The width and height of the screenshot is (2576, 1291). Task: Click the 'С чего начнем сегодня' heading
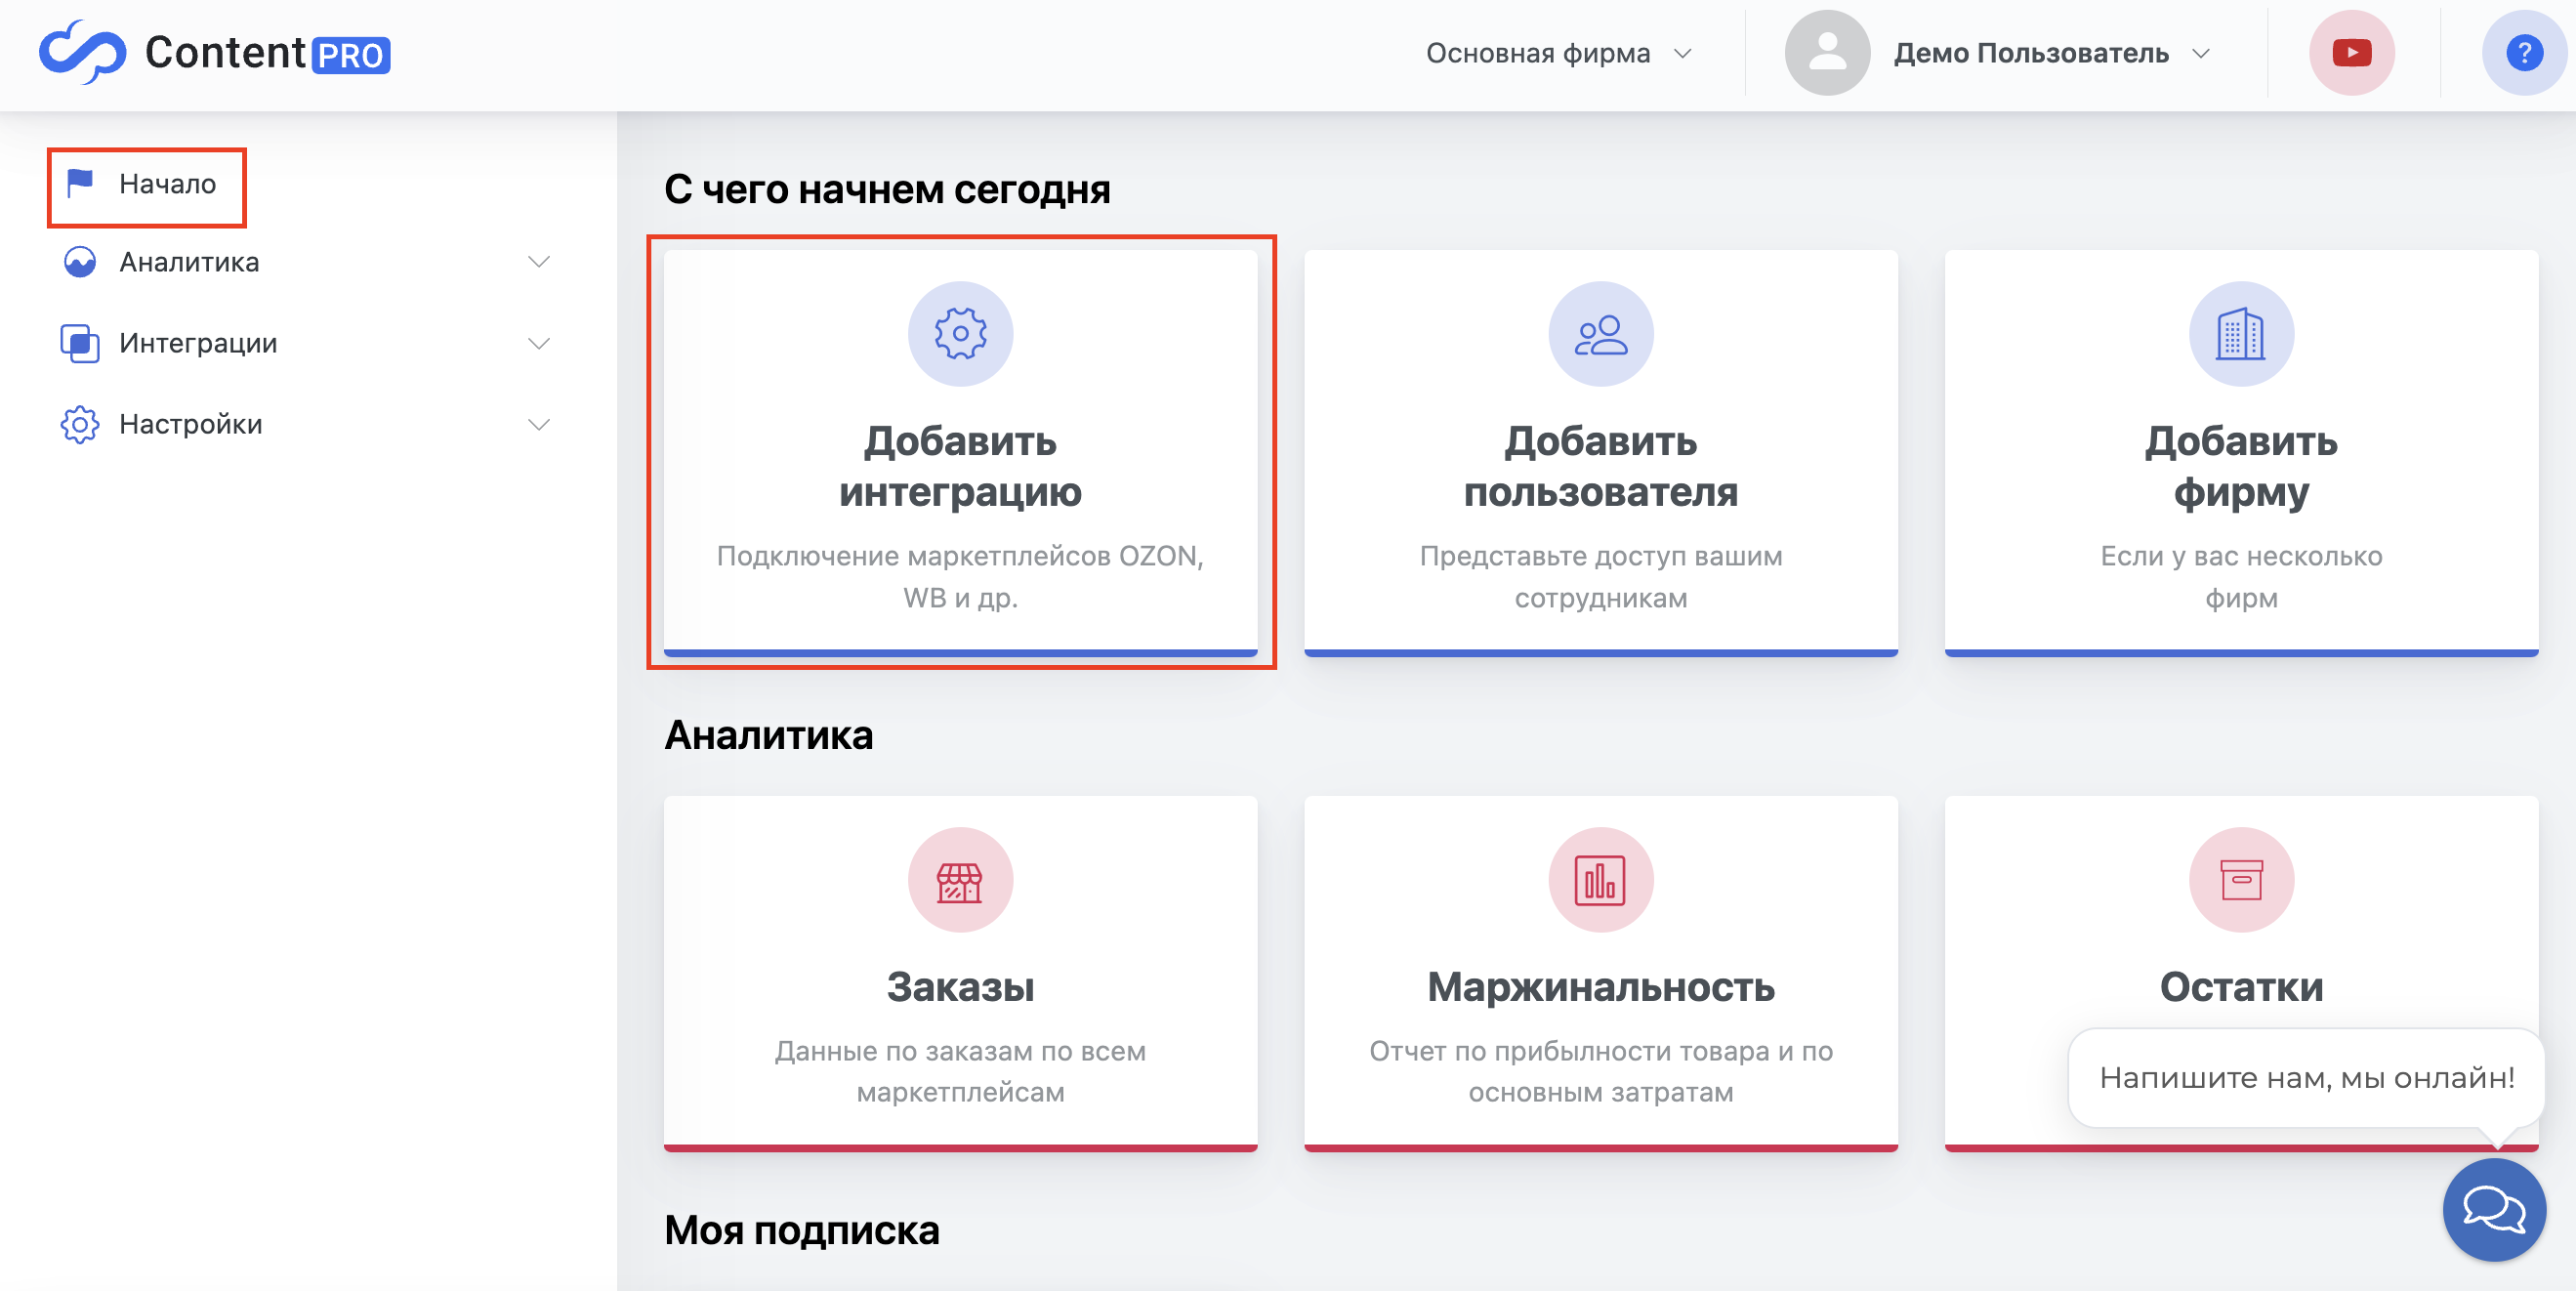pyautogui.click(x=887, y=189)
